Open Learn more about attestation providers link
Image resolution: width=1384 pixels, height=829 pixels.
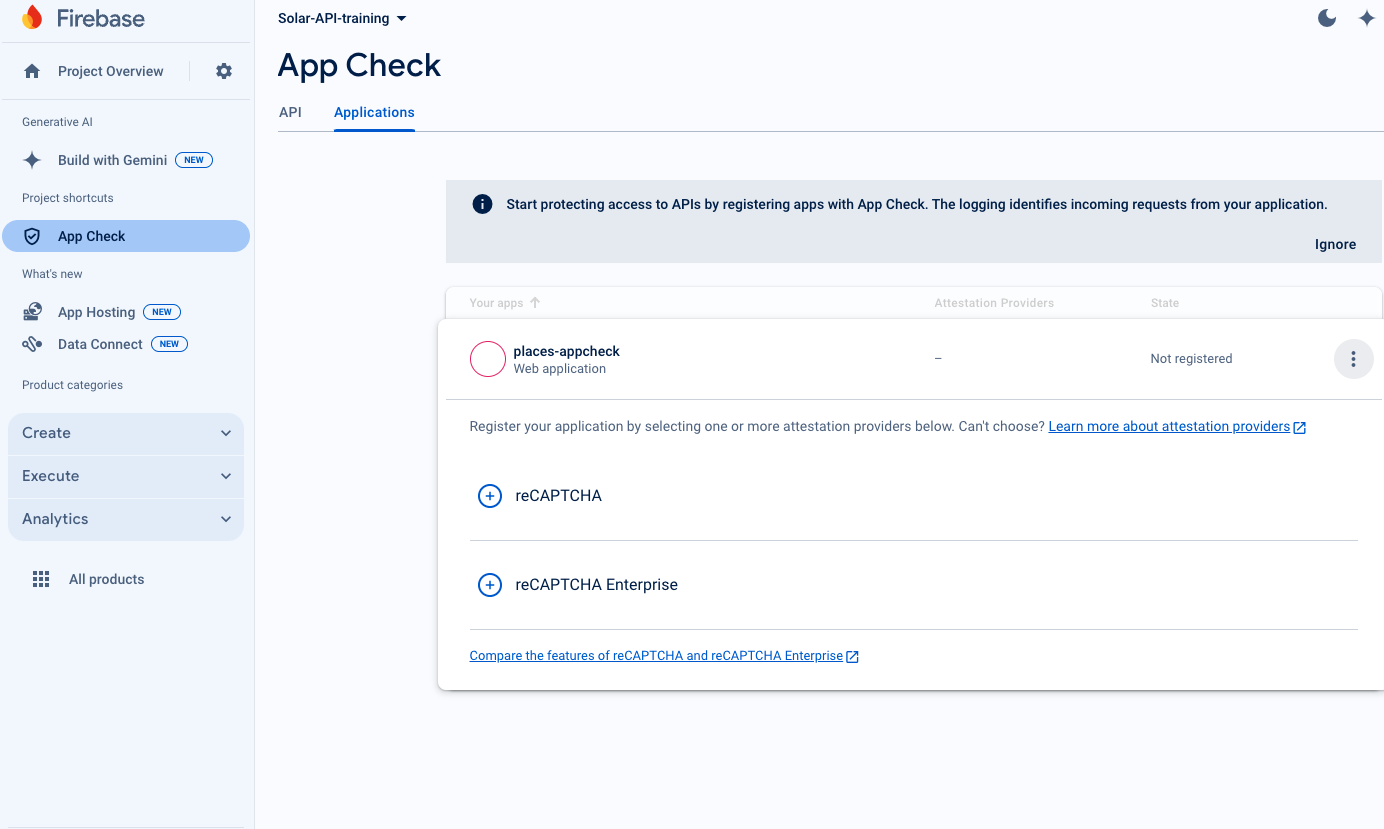tap(1169, 427)
